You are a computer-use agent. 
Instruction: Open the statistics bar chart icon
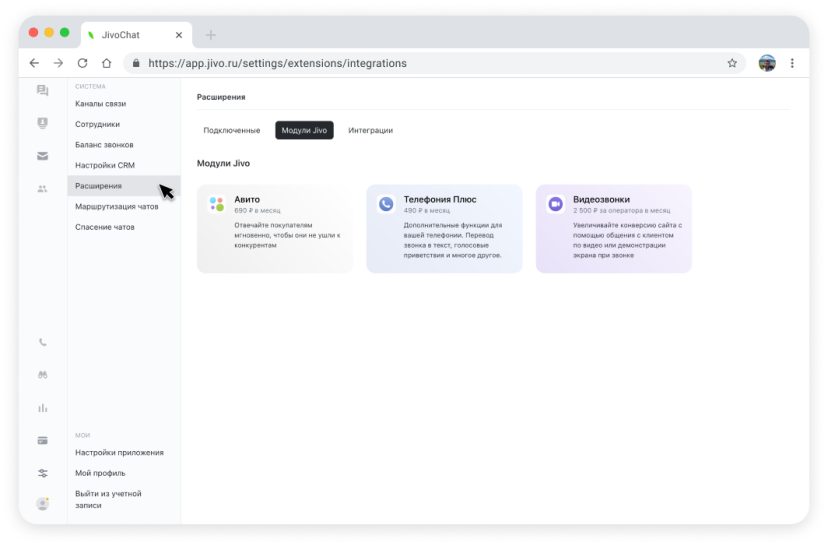pyautogui.click(x=42, y=408)
